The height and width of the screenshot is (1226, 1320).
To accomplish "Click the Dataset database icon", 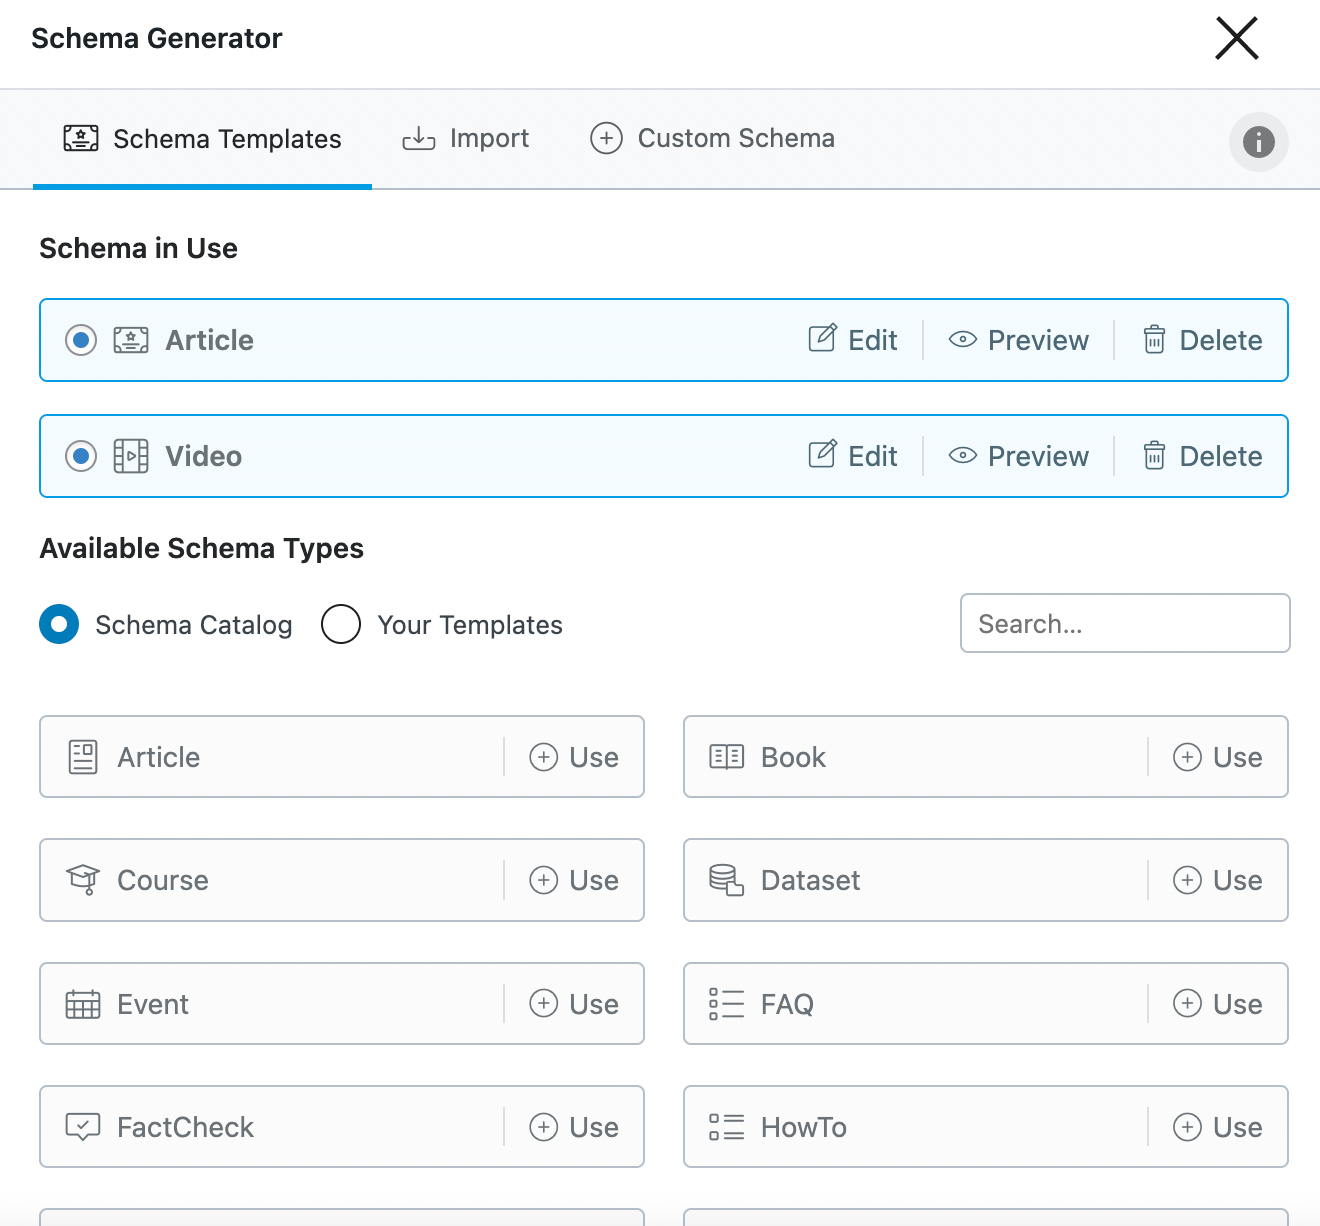I will pyautogui.click(x=727, y=880).
